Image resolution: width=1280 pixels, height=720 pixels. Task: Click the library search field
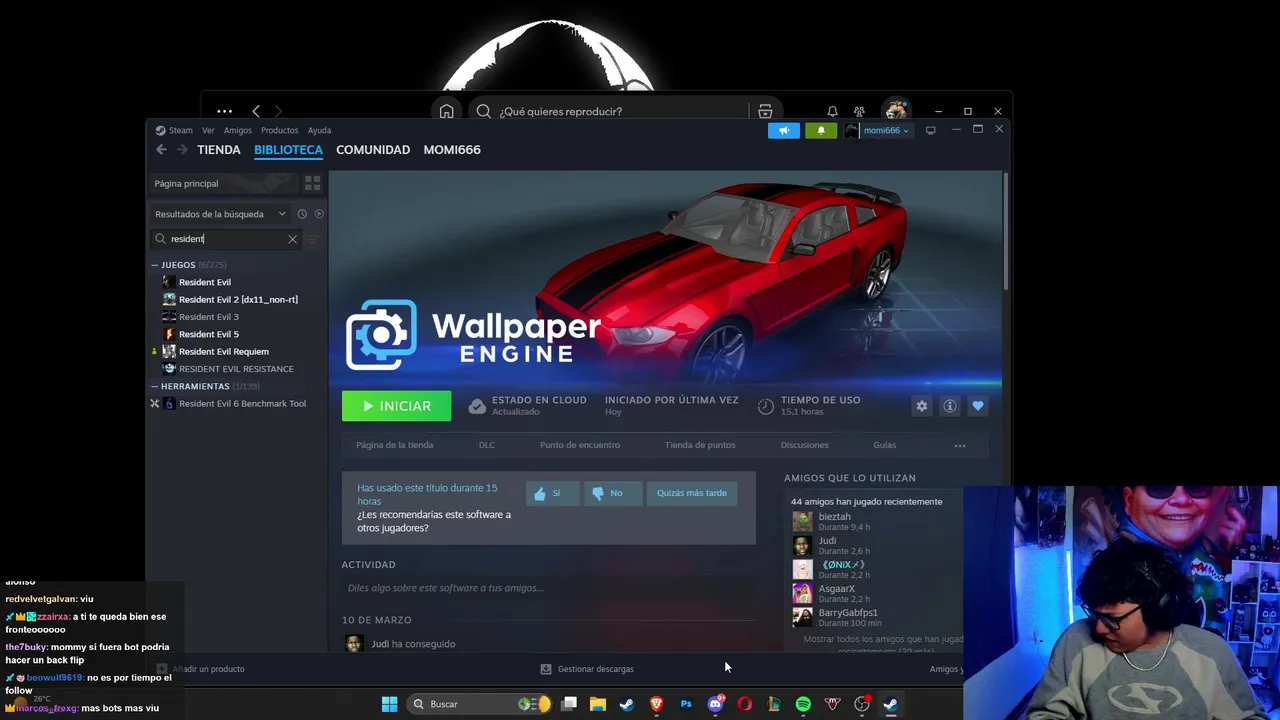(x=226, y=239)
